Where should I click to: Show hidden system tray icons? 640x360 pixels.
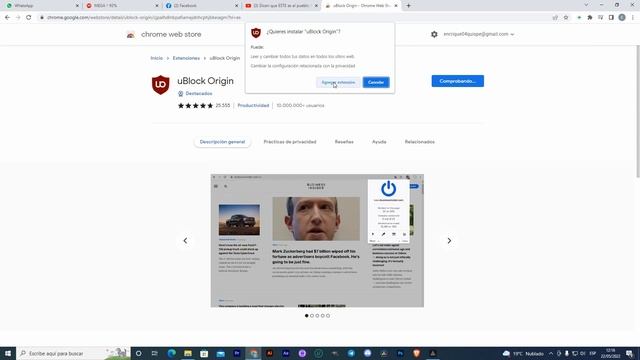click(x=551, y=353)
